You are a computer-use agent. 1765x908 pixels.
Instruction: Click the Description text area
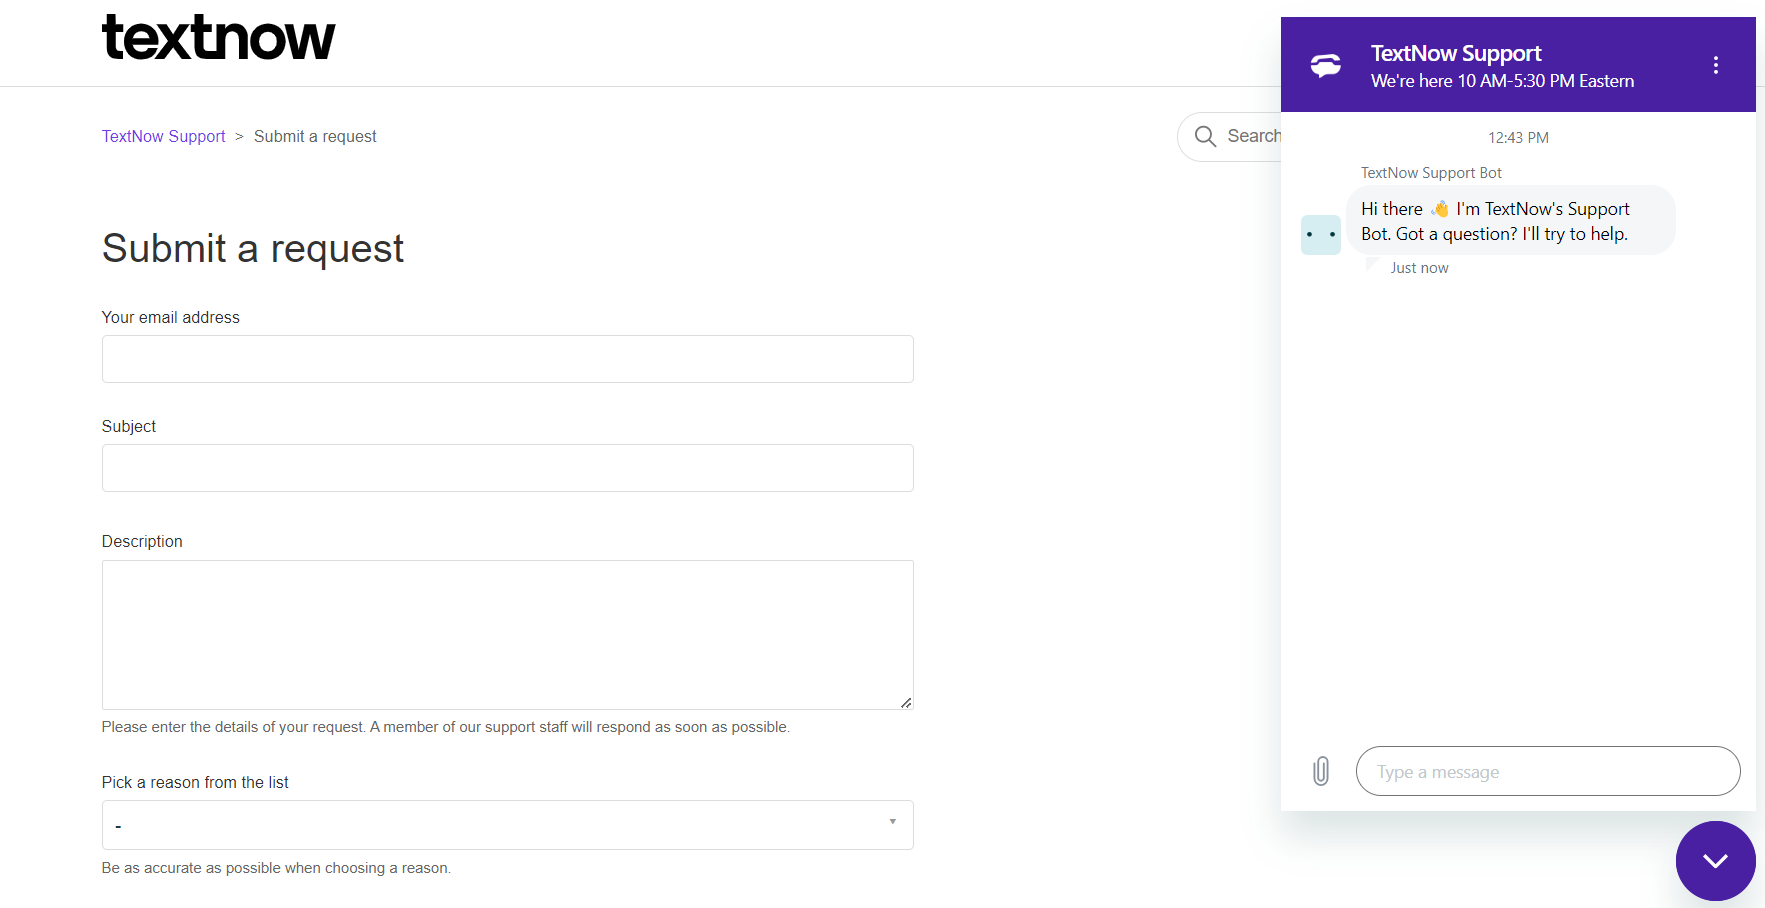(507, 634)
